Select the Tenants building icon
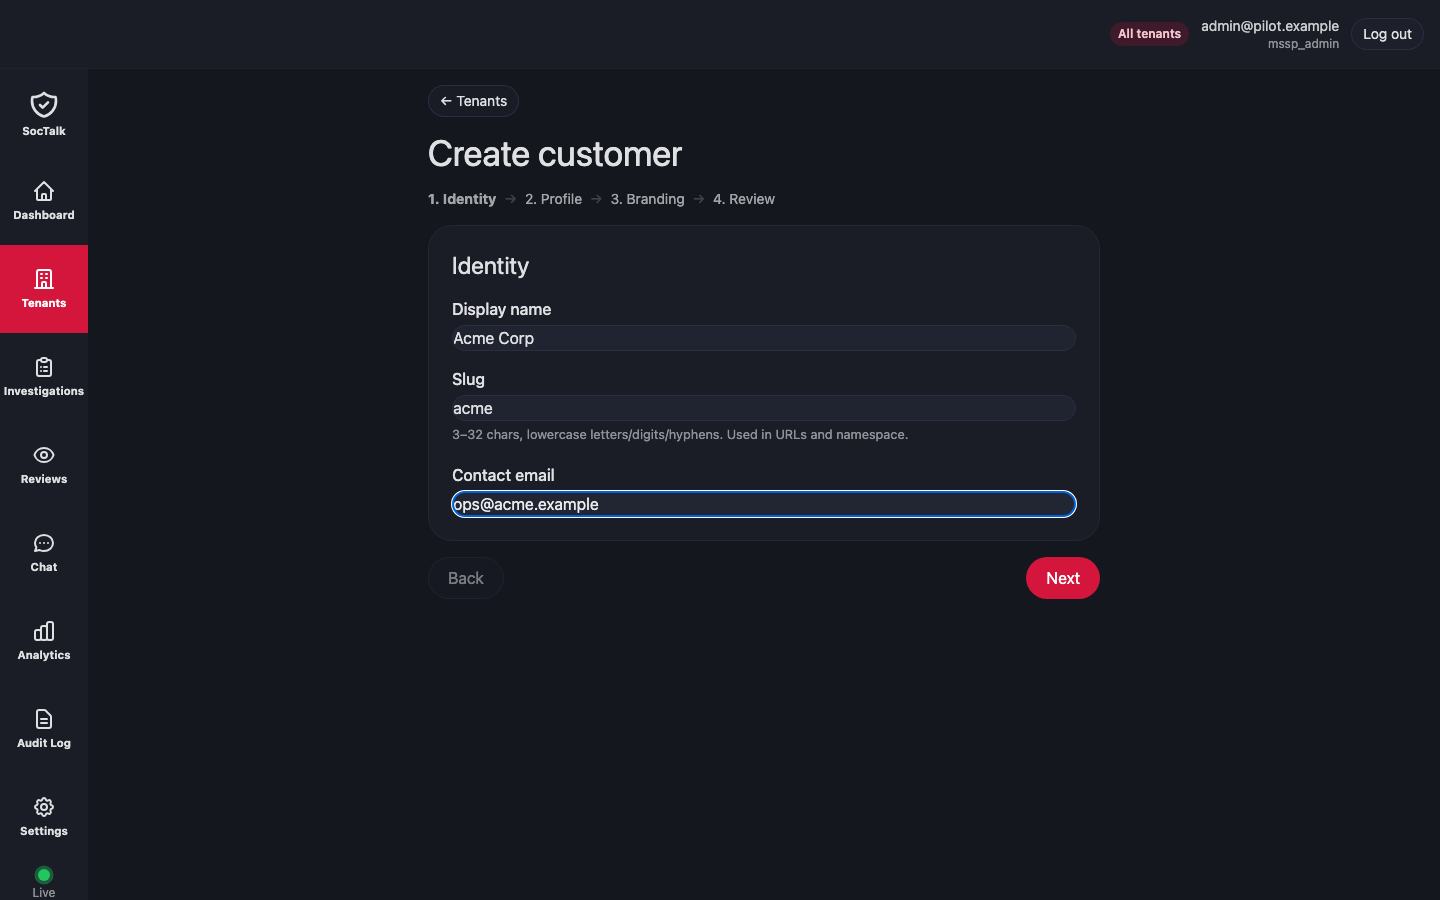Screen dimensions: 1440x900 pyautogui.click(x=44, y=279)
